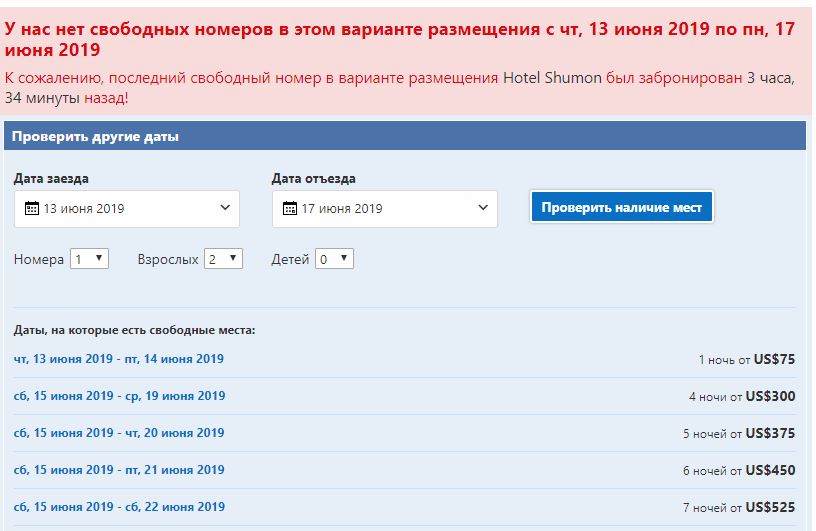Select the 15 июня – 22 июня 2019 link

(119, 507)
